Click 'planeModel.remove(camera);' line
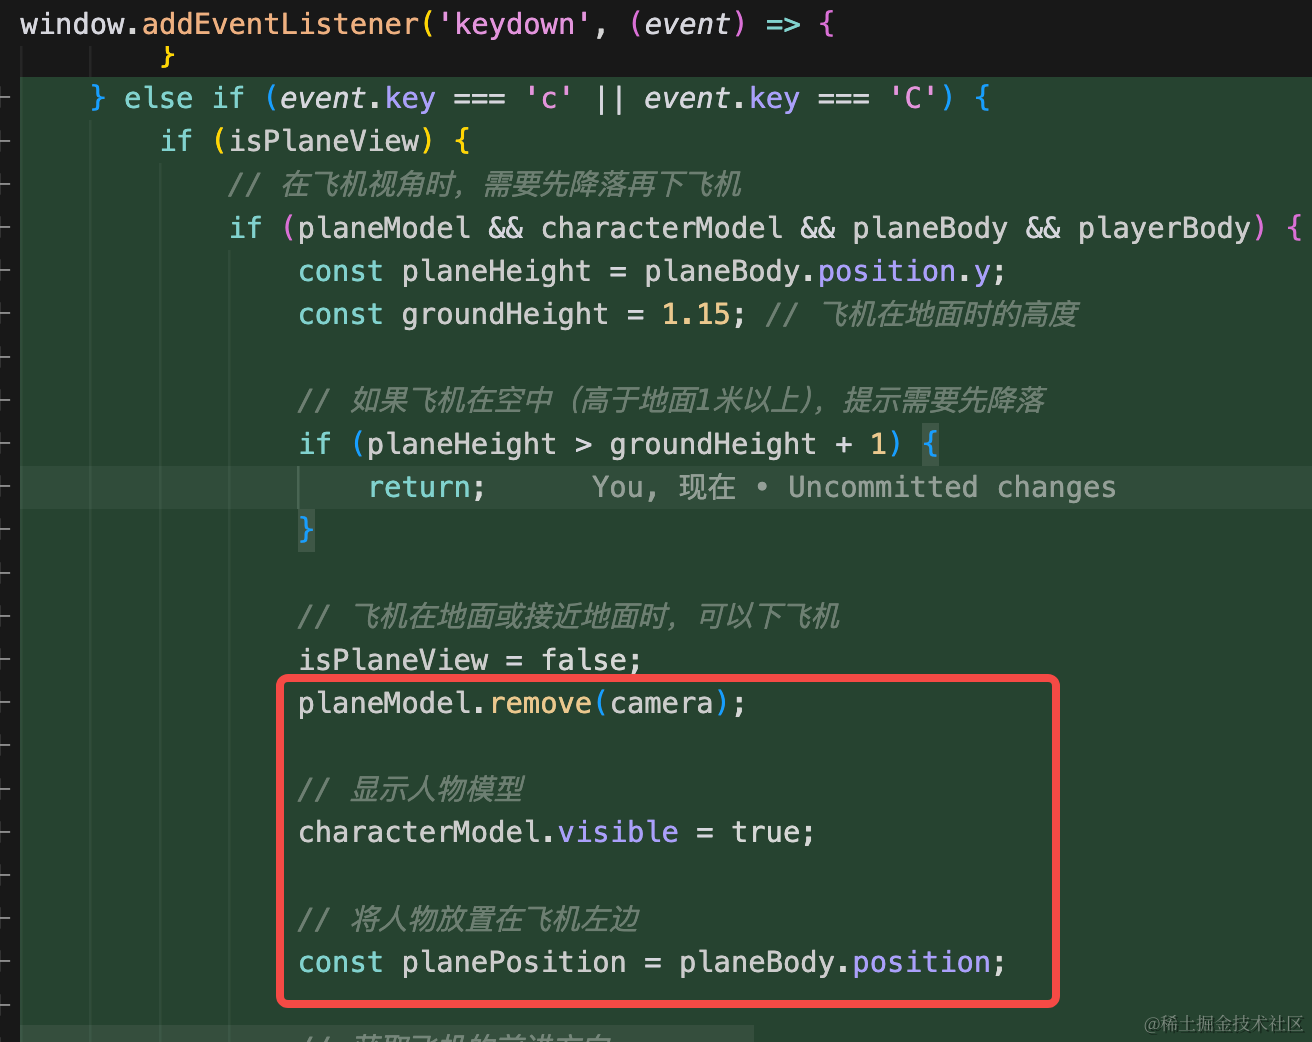 522,703
